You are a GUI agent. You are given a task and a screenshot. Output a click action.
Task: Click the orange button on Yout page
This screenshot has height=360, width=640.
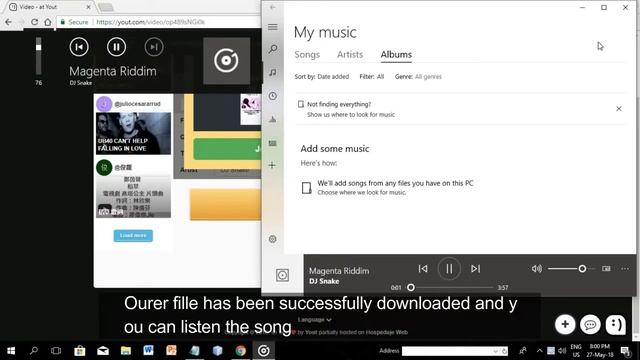225,204
